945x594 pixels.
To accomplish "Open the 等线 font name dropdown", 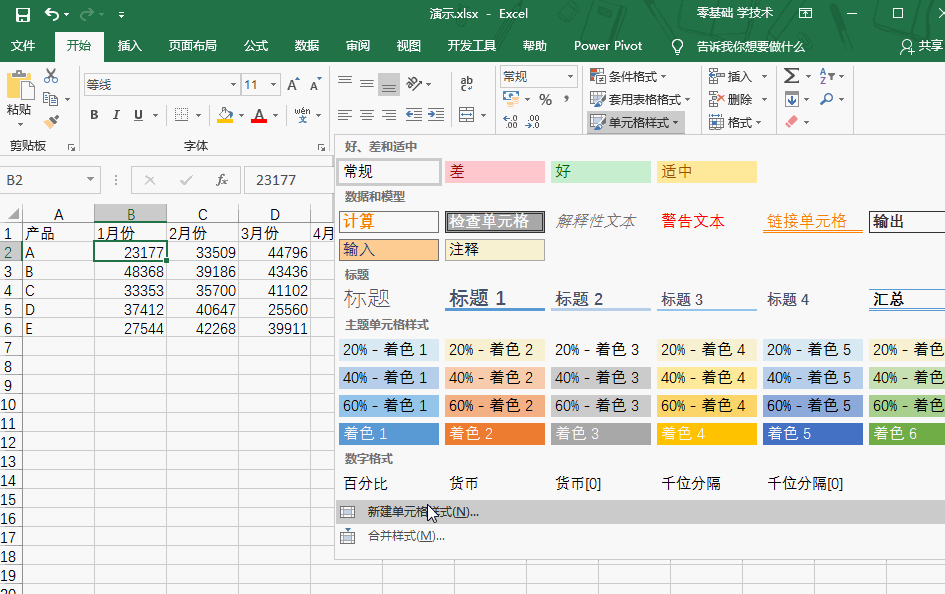I will tap(233, 85).
